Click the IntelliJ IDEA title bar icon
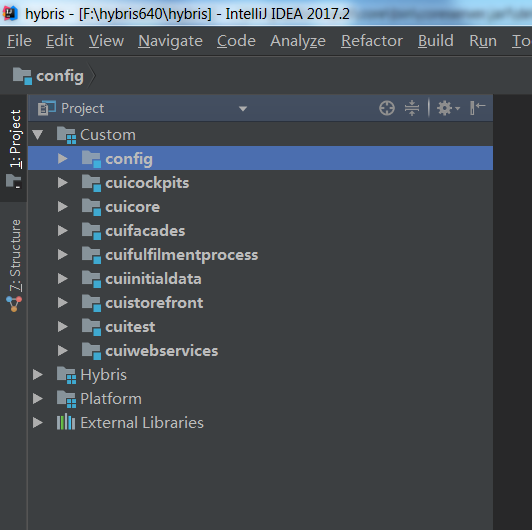This screenshot has width=532, height=530. point(10,14)
